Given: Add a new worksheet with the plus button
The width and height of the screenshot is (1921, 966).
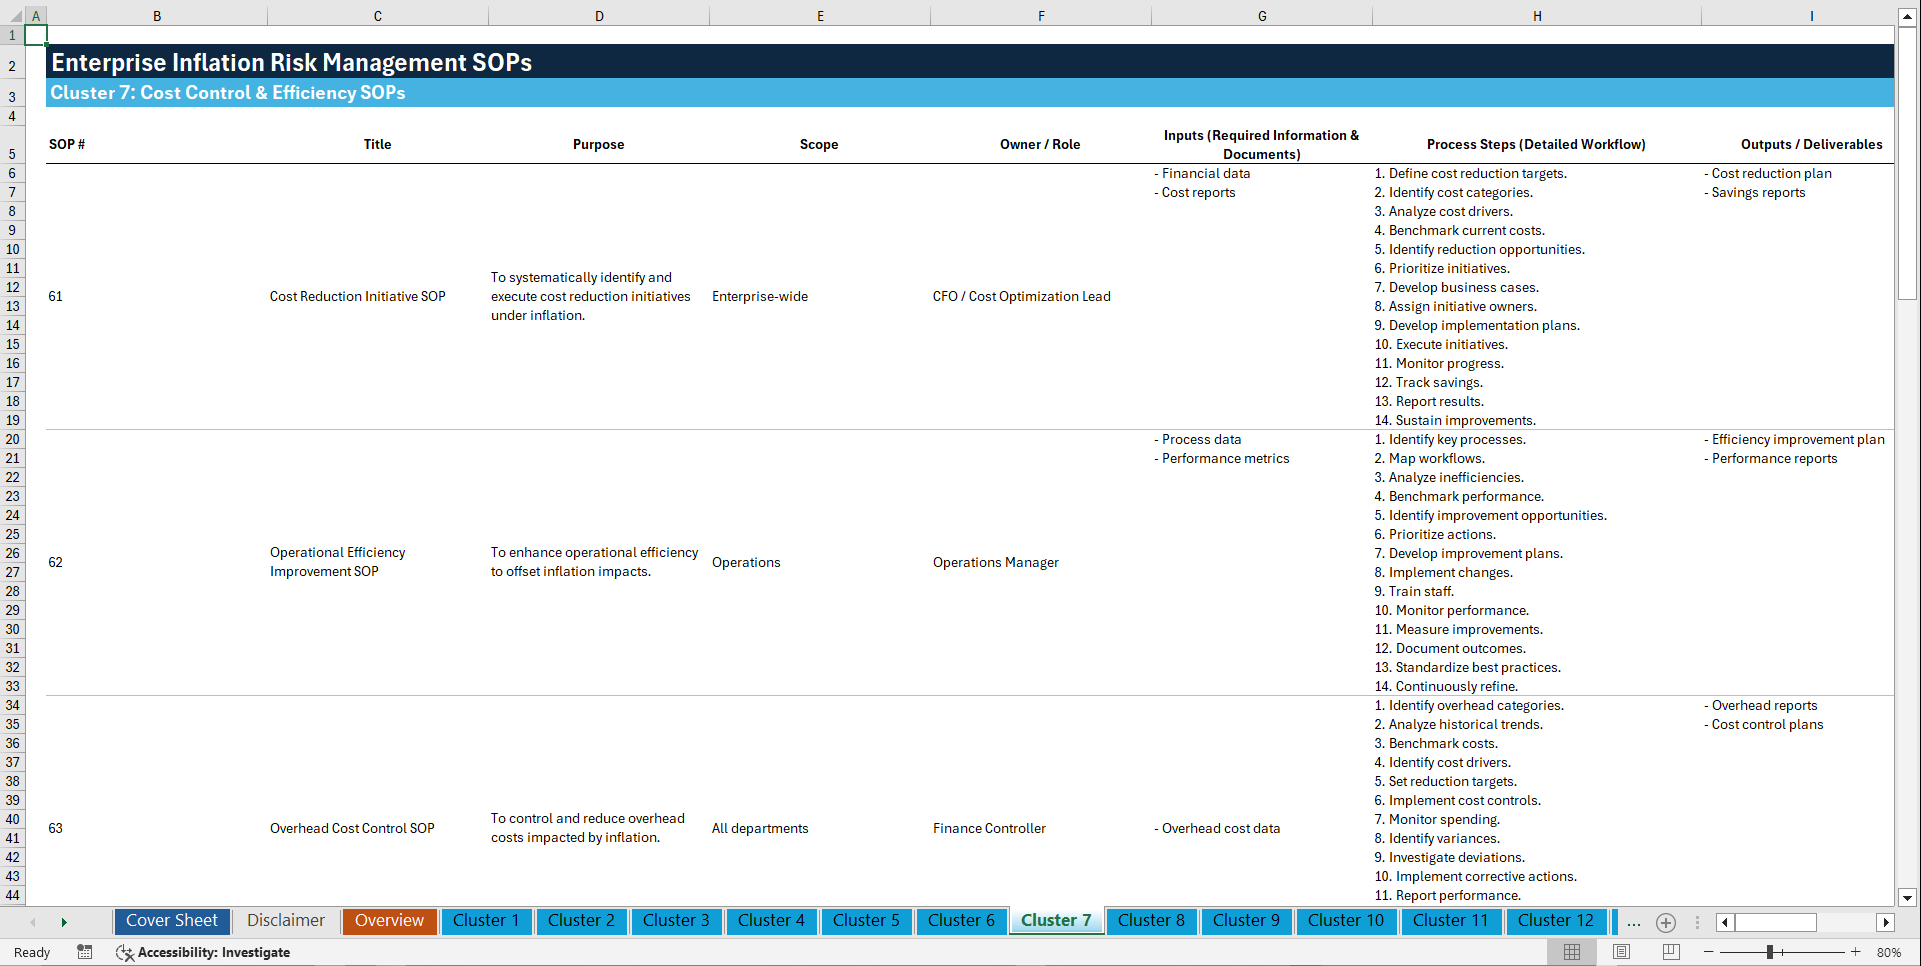Looking at the screenshot, I should 1666,922.
